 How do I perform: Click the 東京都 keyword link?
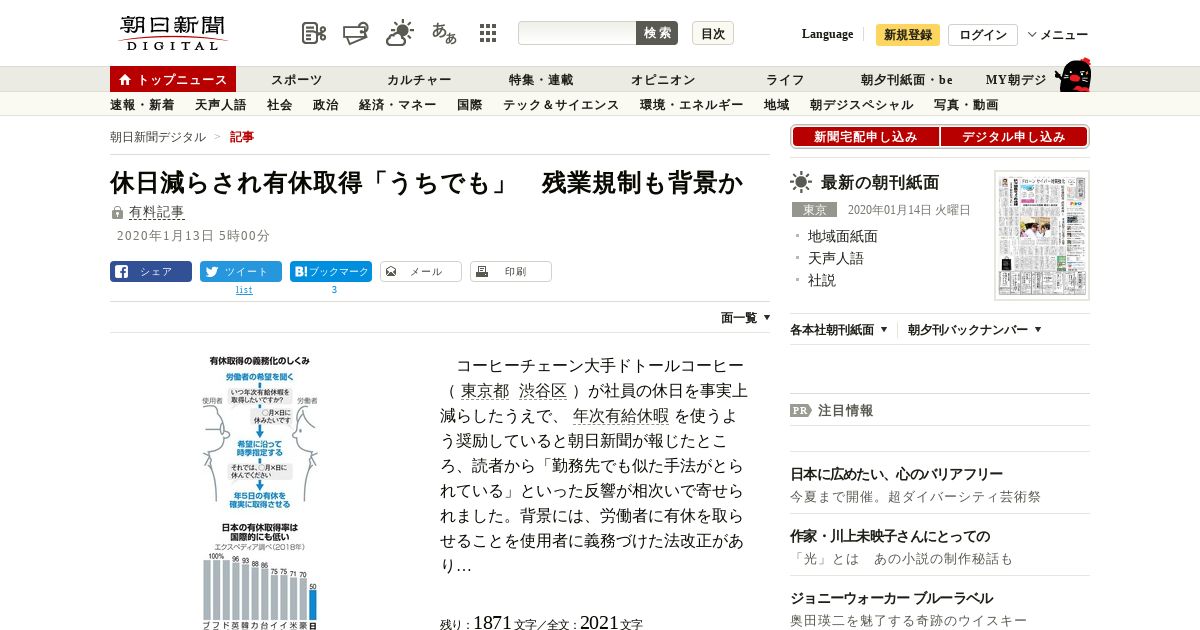point(485,391)
